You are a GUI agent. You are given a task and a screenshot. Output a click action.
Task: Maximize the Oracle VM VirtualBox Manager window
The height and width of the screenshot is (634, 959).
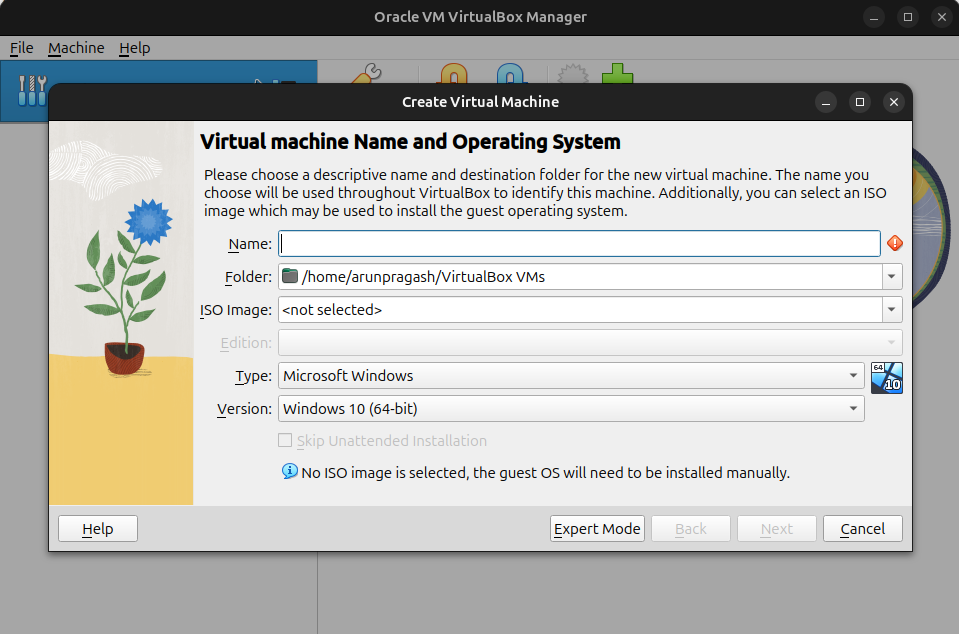pos(908,17)
